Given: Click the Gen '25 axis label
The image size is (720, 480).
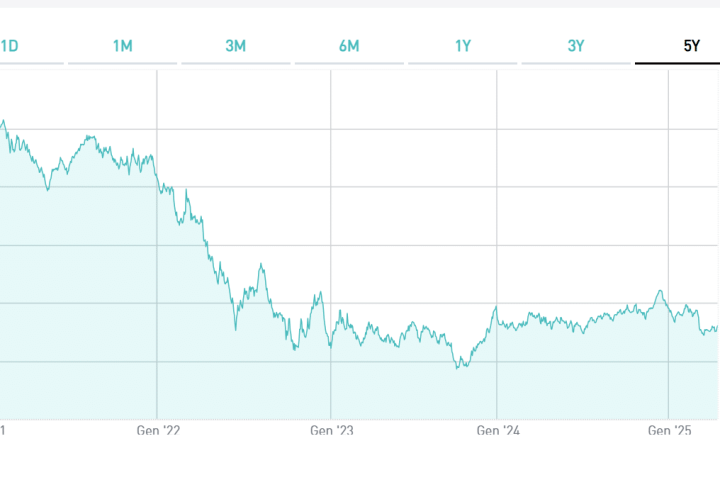Looking at the screenshot, I should coord(669,431).
